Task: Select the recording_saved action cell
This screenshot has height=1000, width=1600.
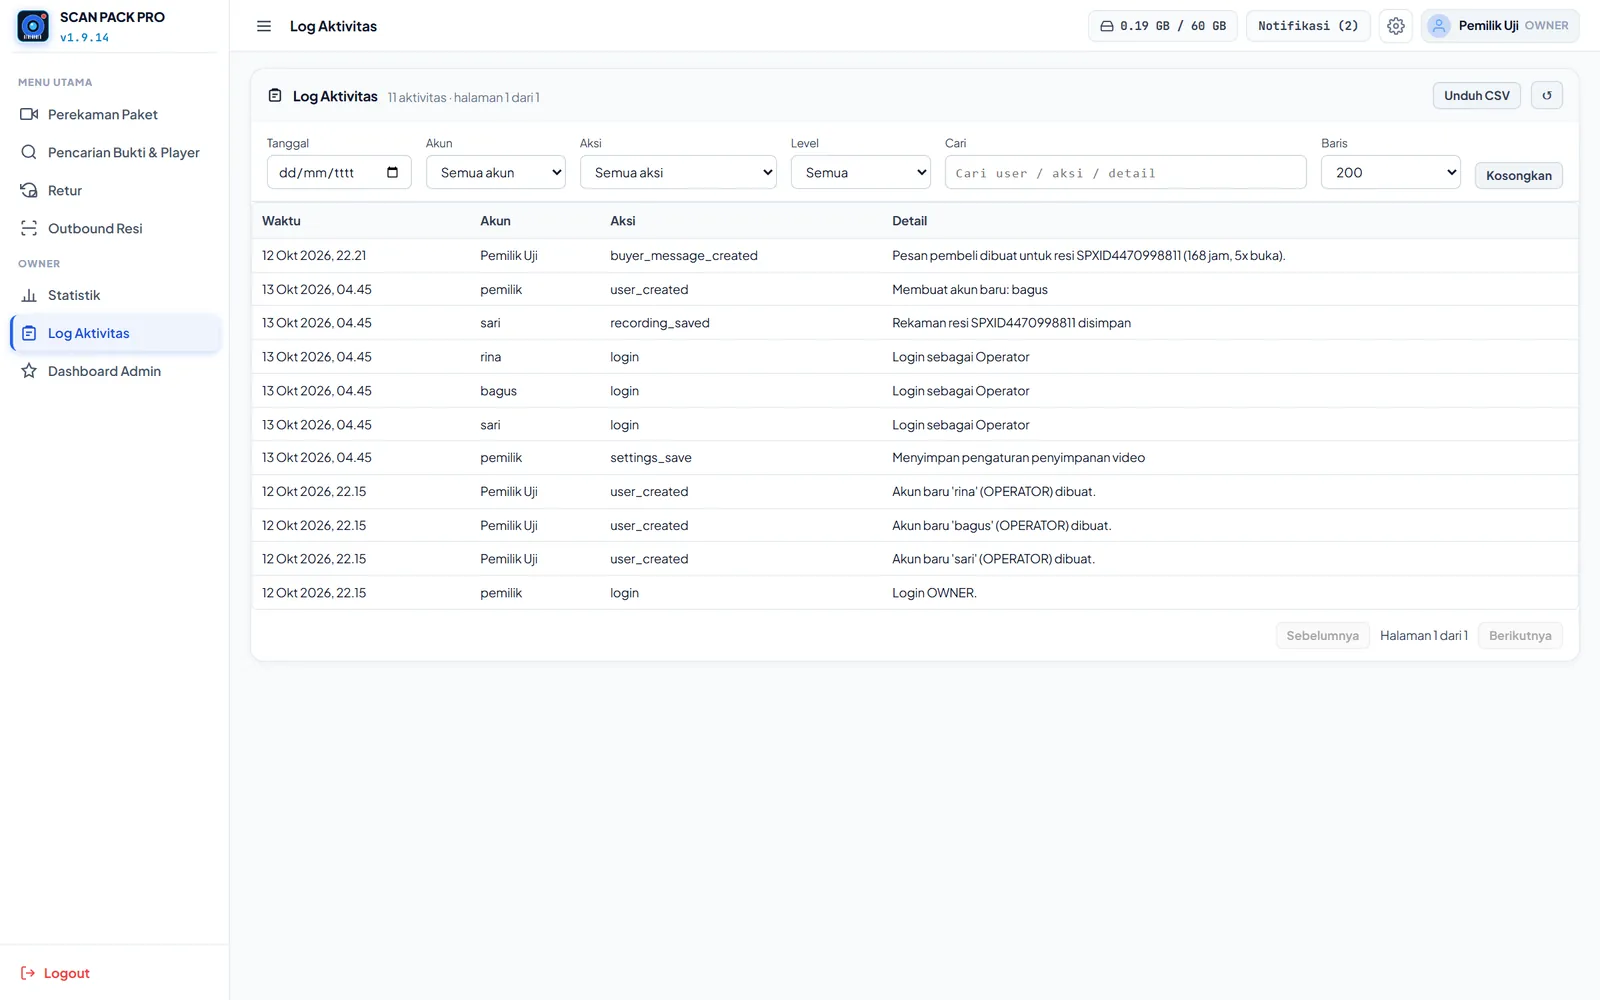Action: (660, 323)
